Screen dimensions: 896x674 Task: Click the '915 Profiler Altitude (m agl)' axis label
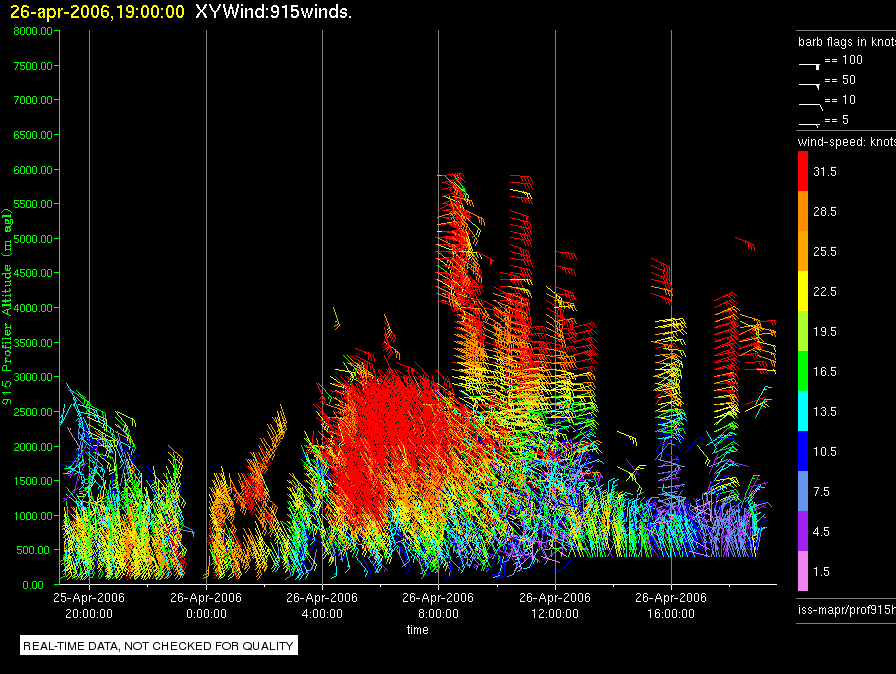coord(7,307)
